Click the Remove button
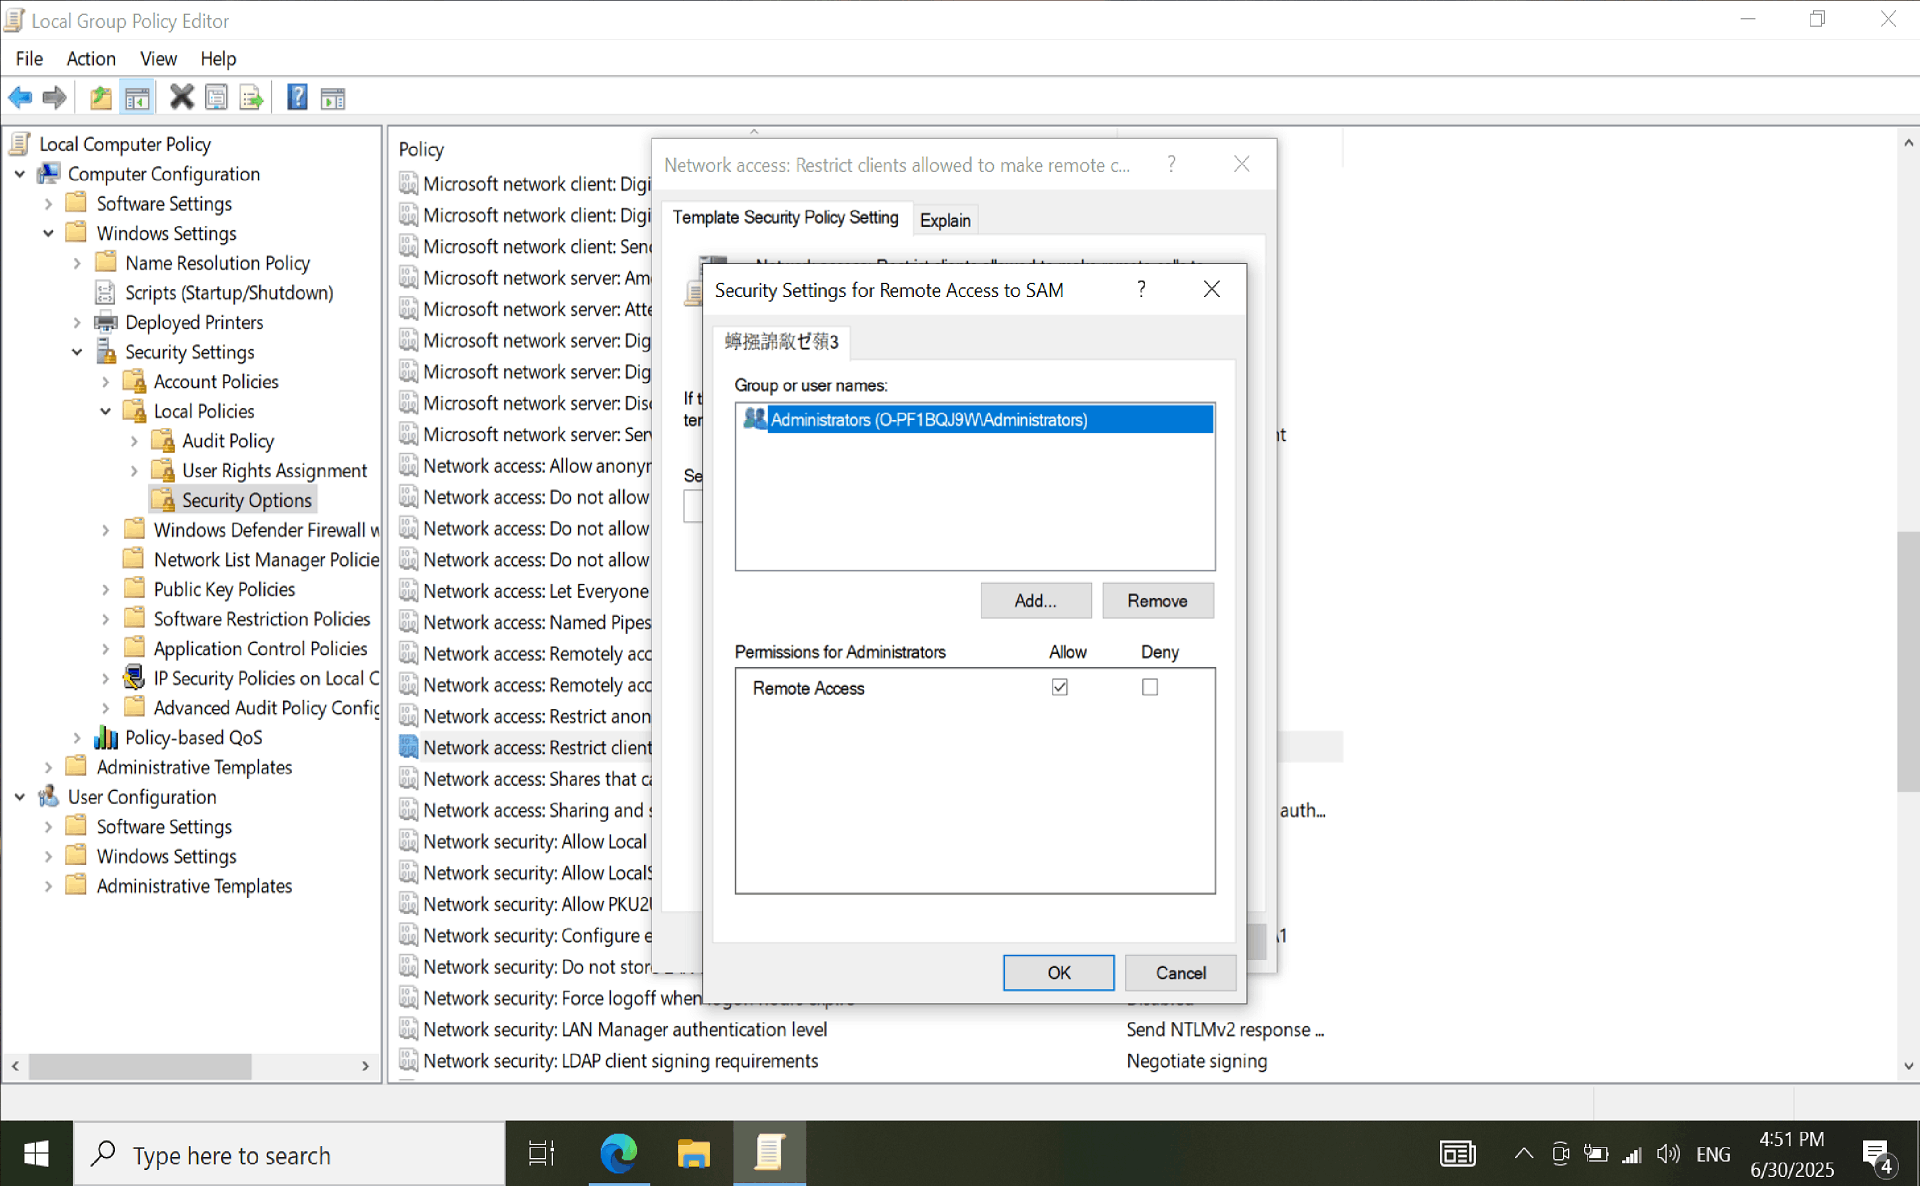Screen dimensions: 1920x1186 [x=1157, y=601]
